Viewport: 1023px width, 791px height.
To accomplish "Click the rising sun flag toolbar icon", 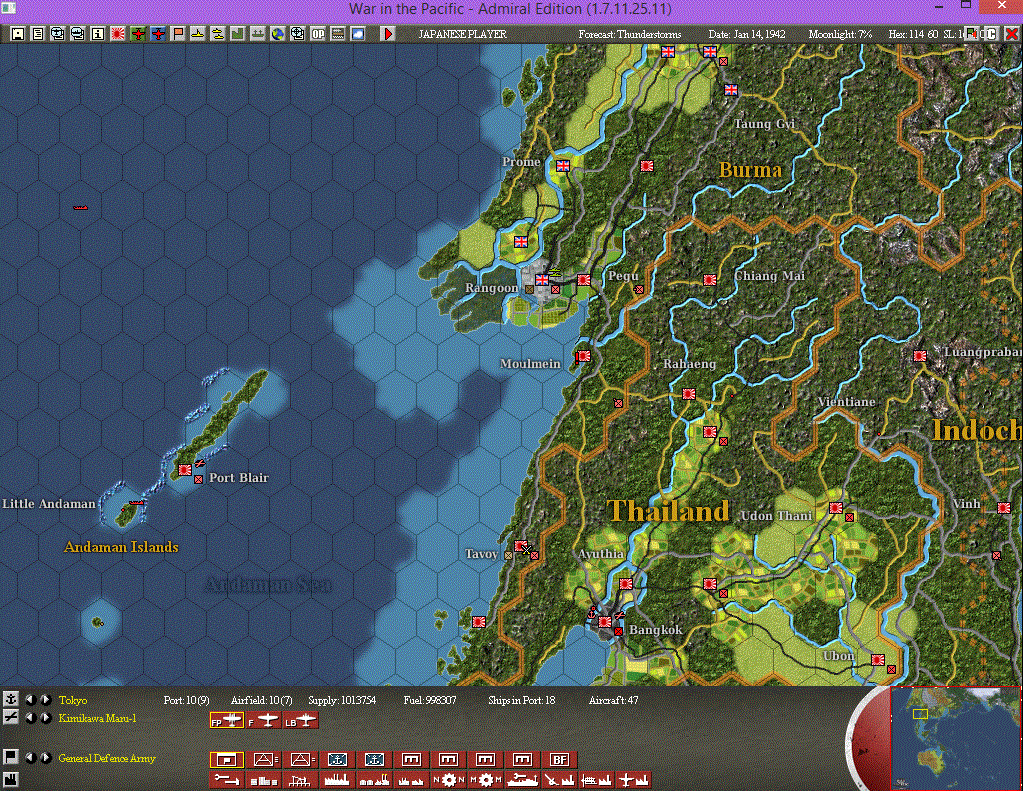I will tap(118, 34).
